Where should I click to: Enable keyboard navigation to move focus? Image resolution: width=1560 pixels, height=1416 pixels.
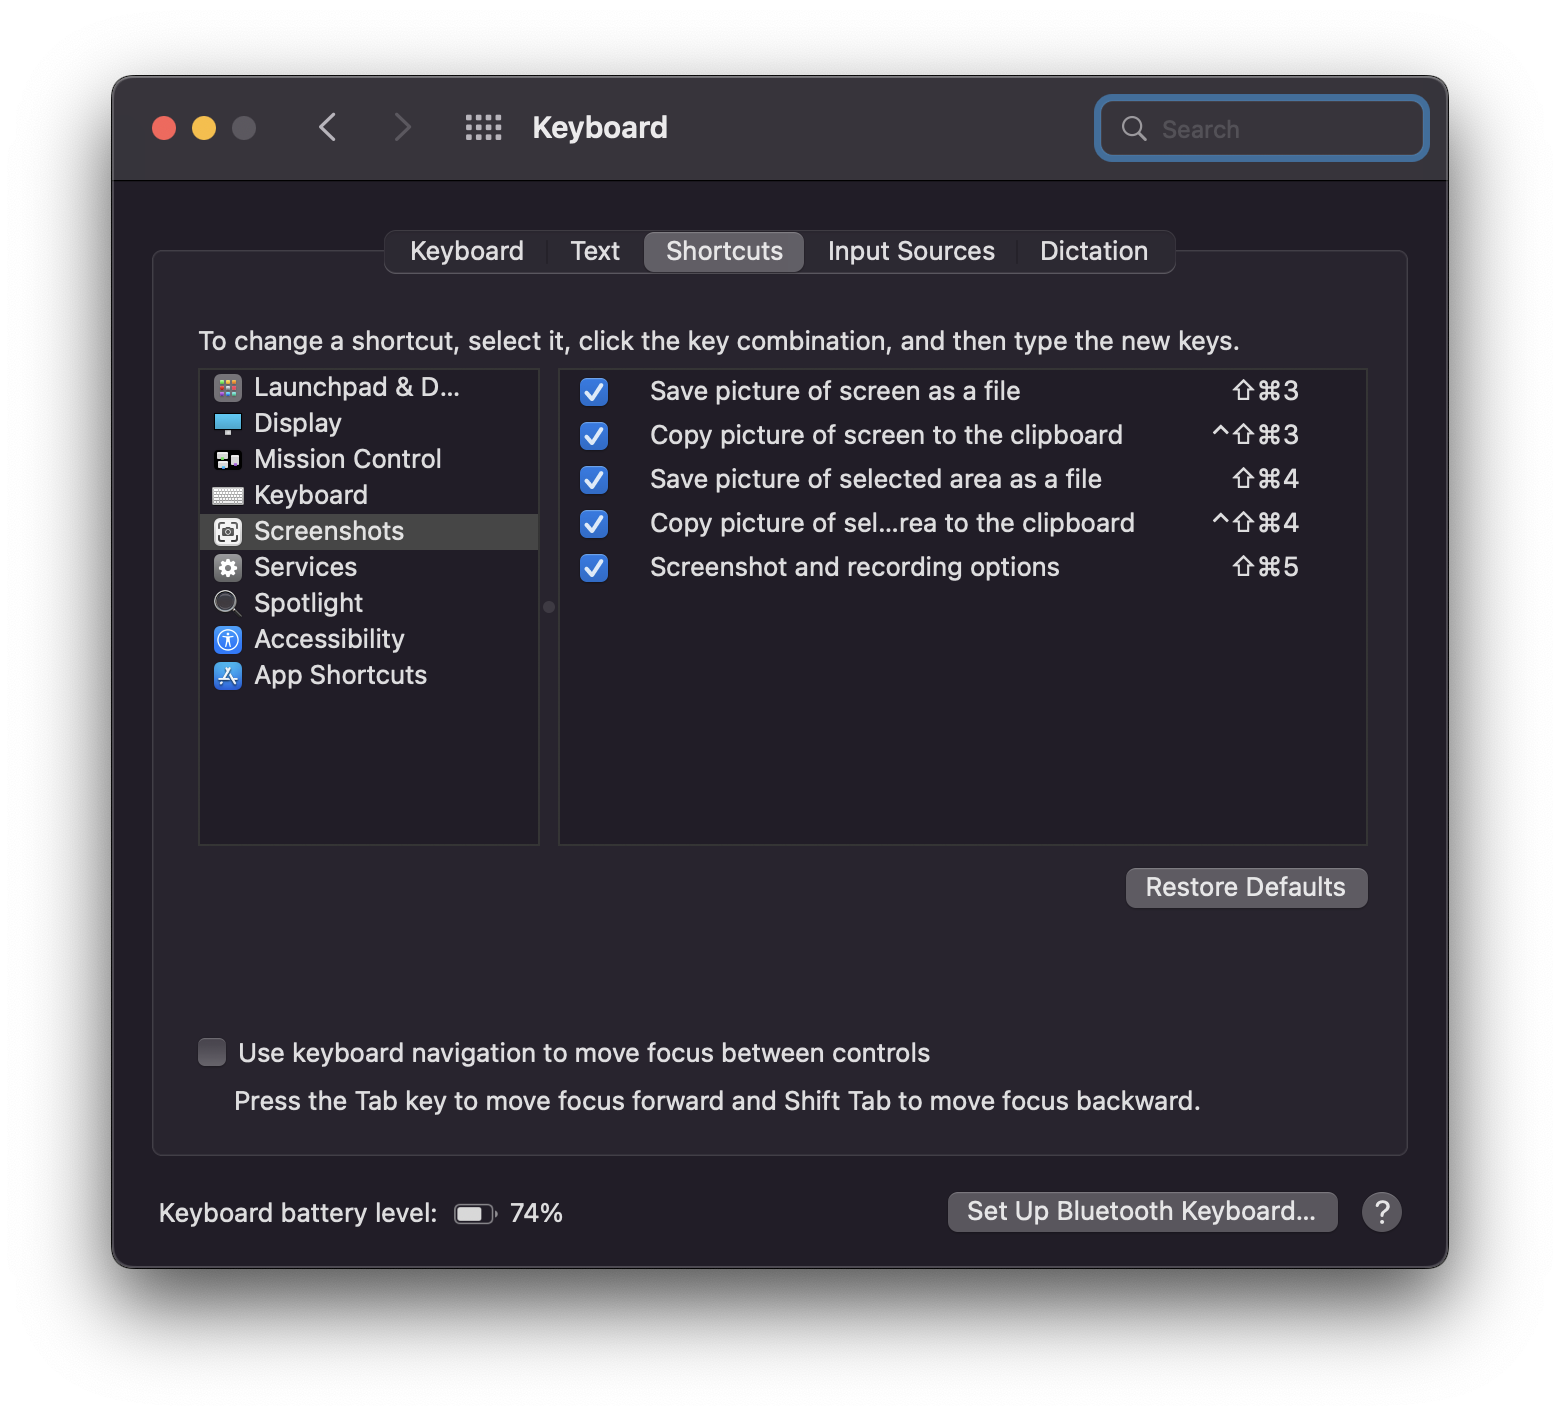pyautogui.click(x=212, y=1052)
